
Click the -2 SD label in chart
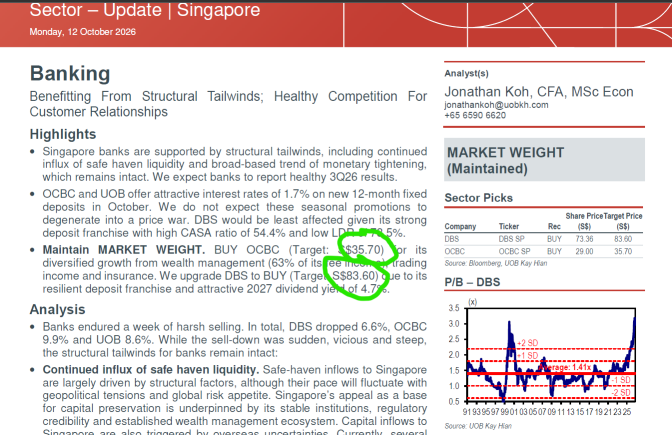pos(621,393)
